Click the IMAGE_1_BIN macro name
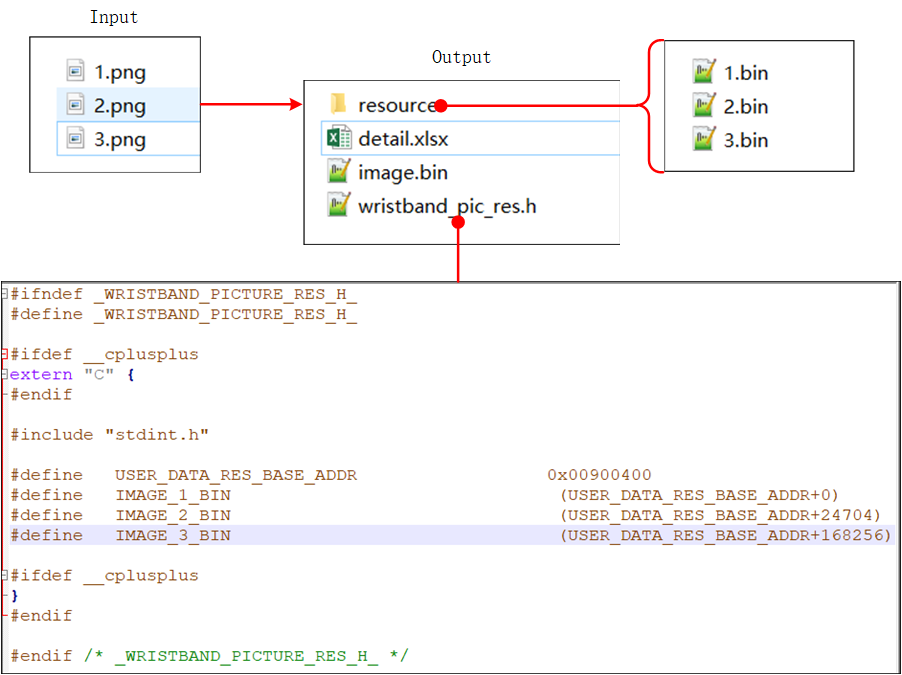Screen dimensions: 902x675 click(x=172, y=495)
